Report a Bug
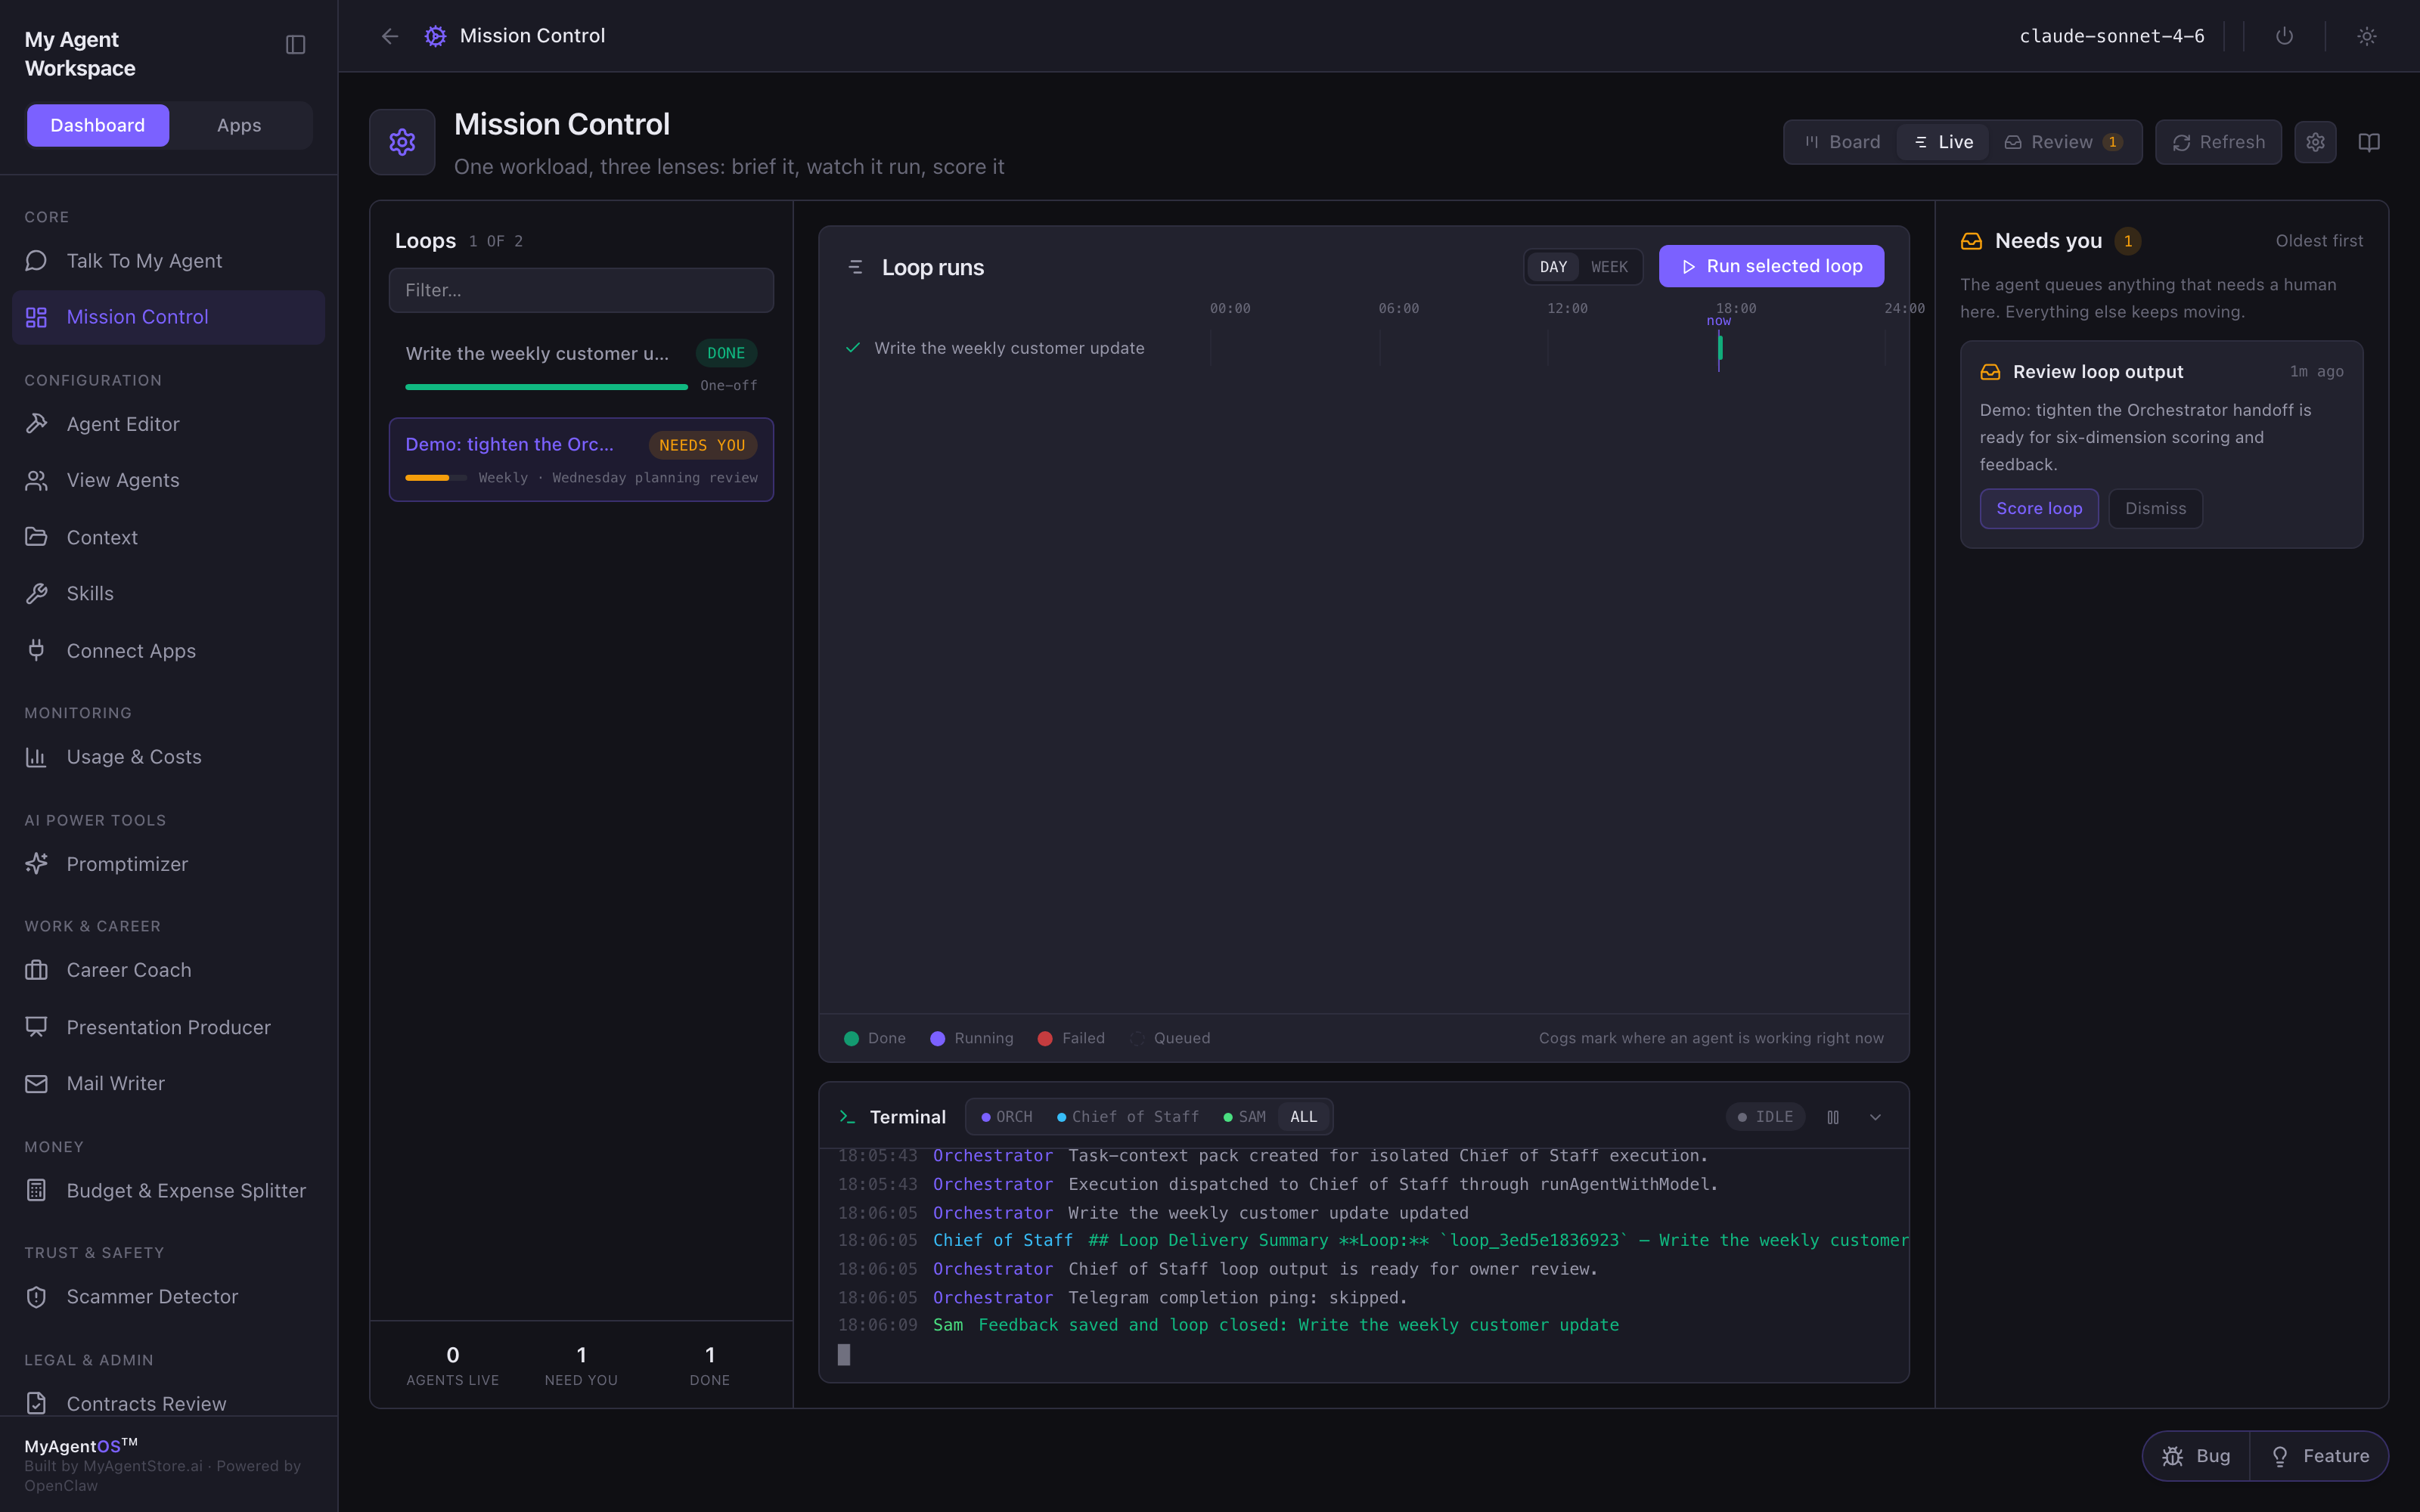Image resolution: width=2420 pixels, height=1512 pixels. [x=2196, y=1456]
